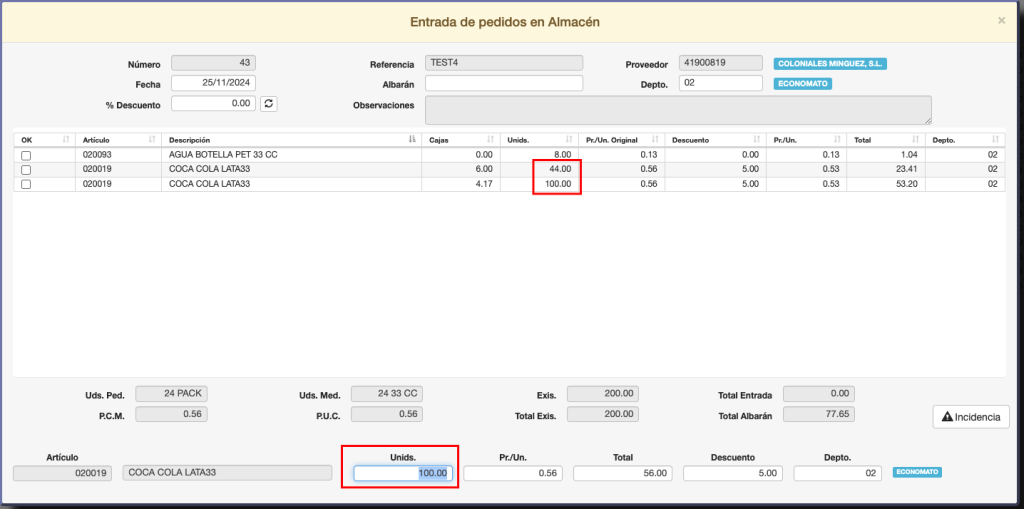1024x509 pixels.
Task: Click the refresh icon beside % Descuento
Action: tap(268, 103)
